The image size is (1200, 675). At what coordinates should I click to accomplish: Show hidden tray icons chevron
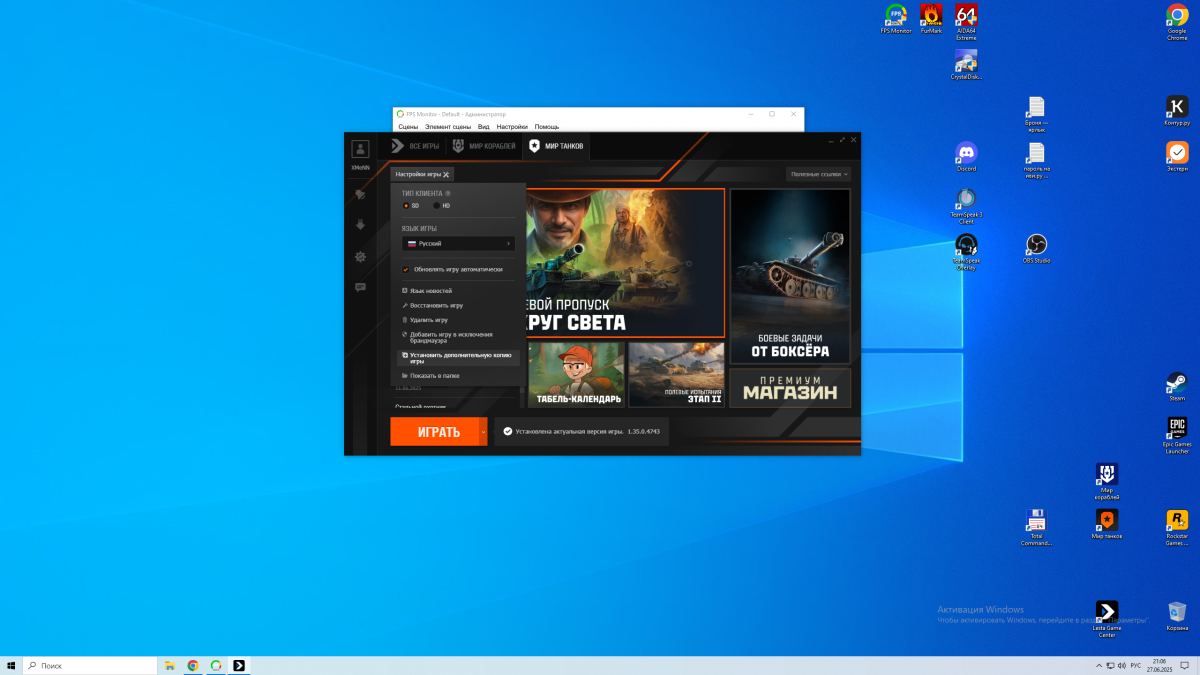pos(1099,665)
